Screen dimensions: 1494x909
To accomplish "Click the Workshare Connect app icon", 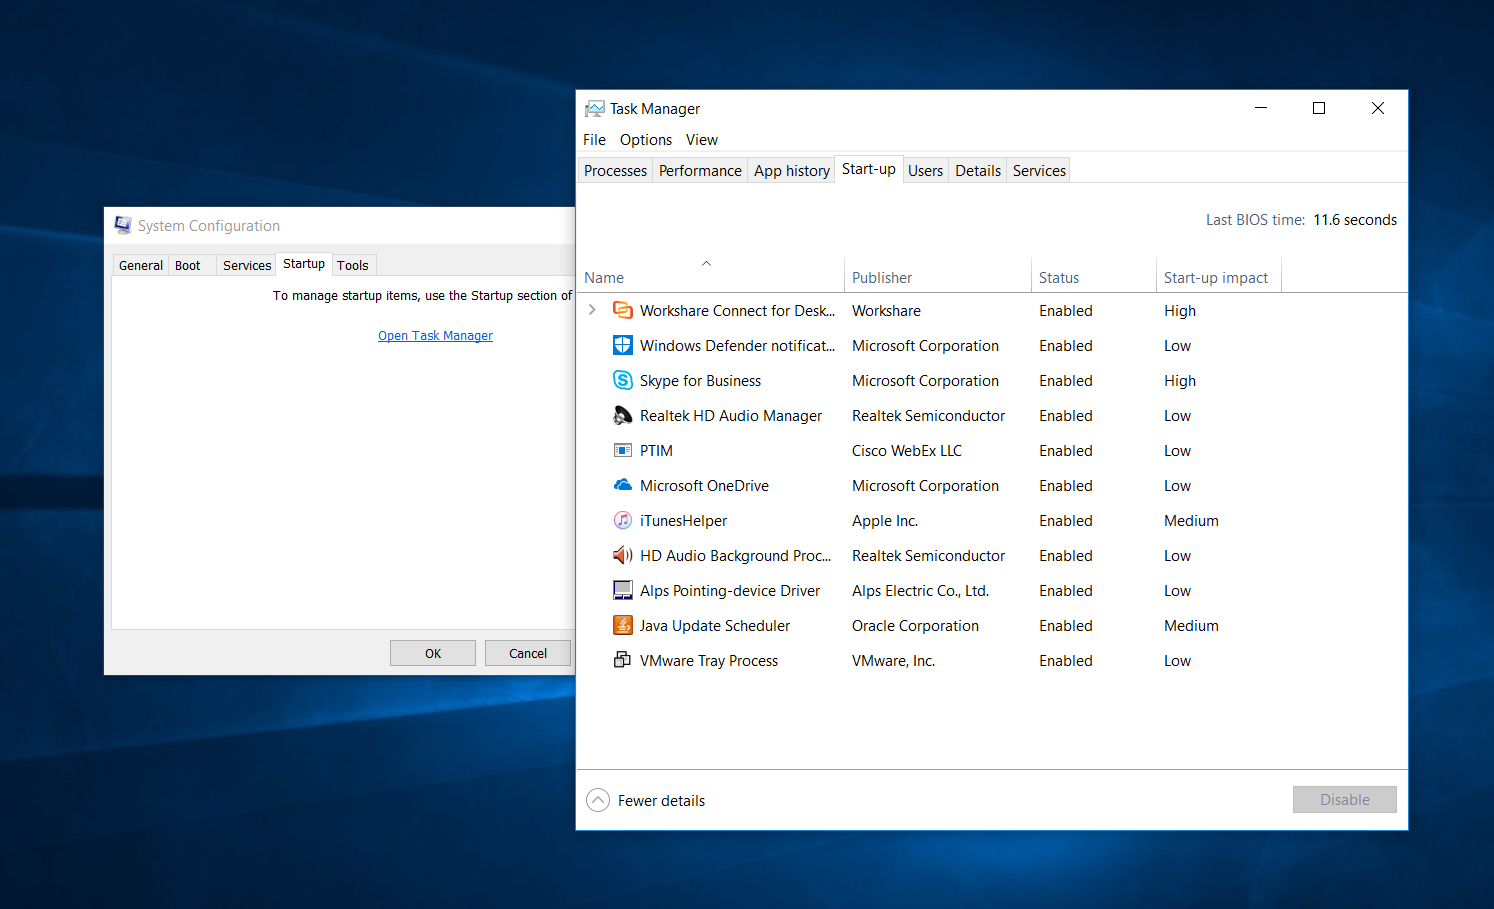I will pyautogui.click(x=622, y=310).
